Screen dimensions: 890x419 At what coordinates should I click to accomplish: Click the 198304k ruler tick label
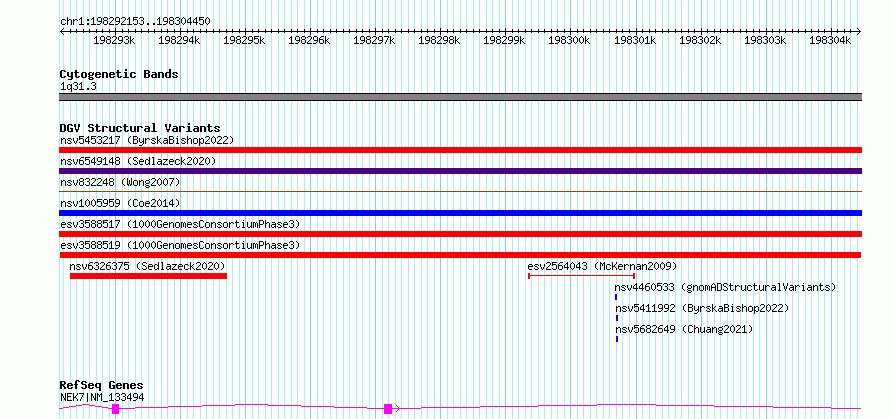coord(830,40)
